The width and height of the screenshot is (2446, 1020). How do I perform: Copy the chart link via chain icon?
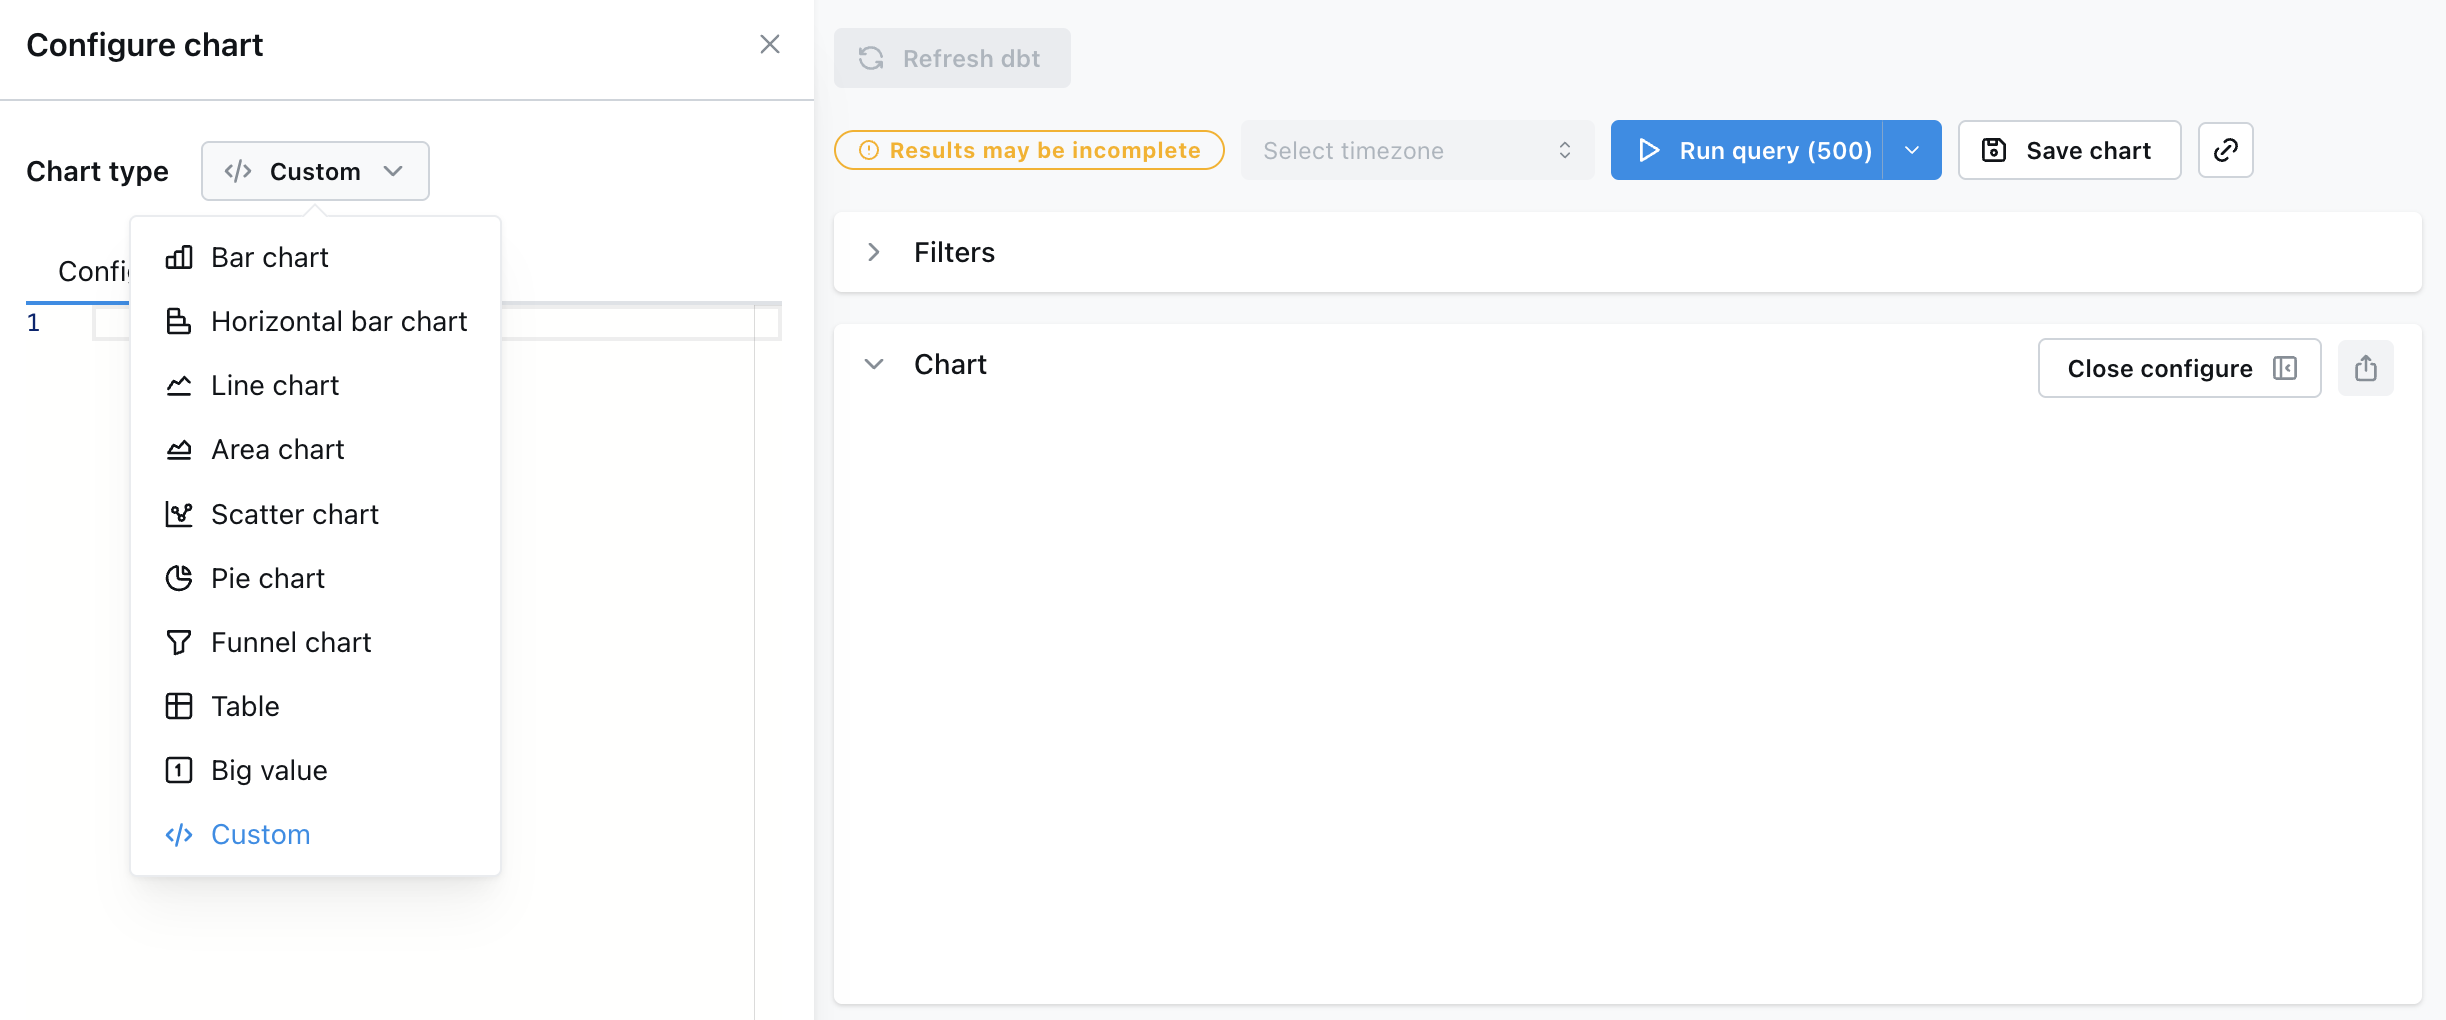[x=2226, y=150]
